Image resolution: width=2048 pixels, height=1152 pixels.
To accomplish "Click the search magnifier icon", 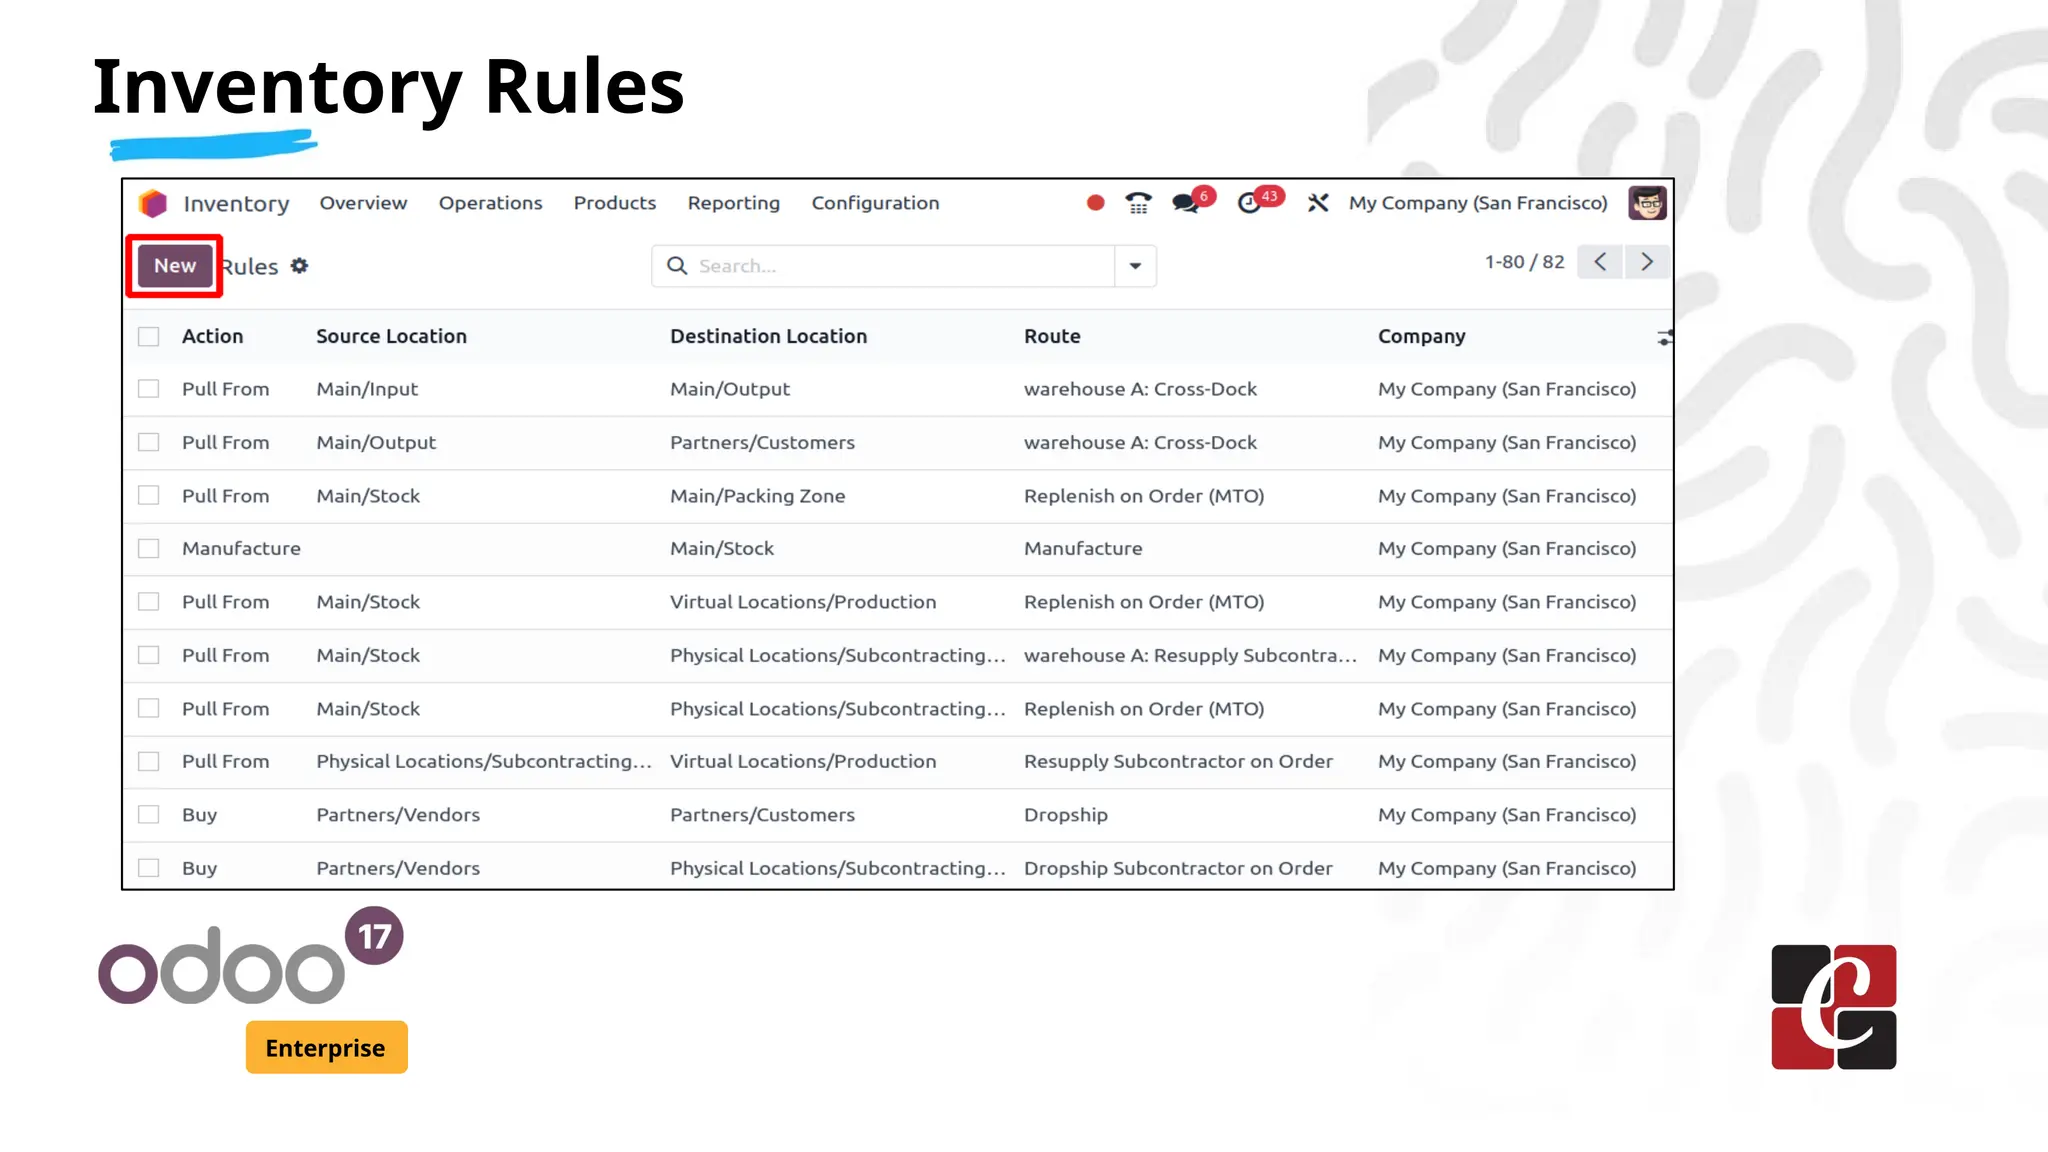I will [677, 266].
